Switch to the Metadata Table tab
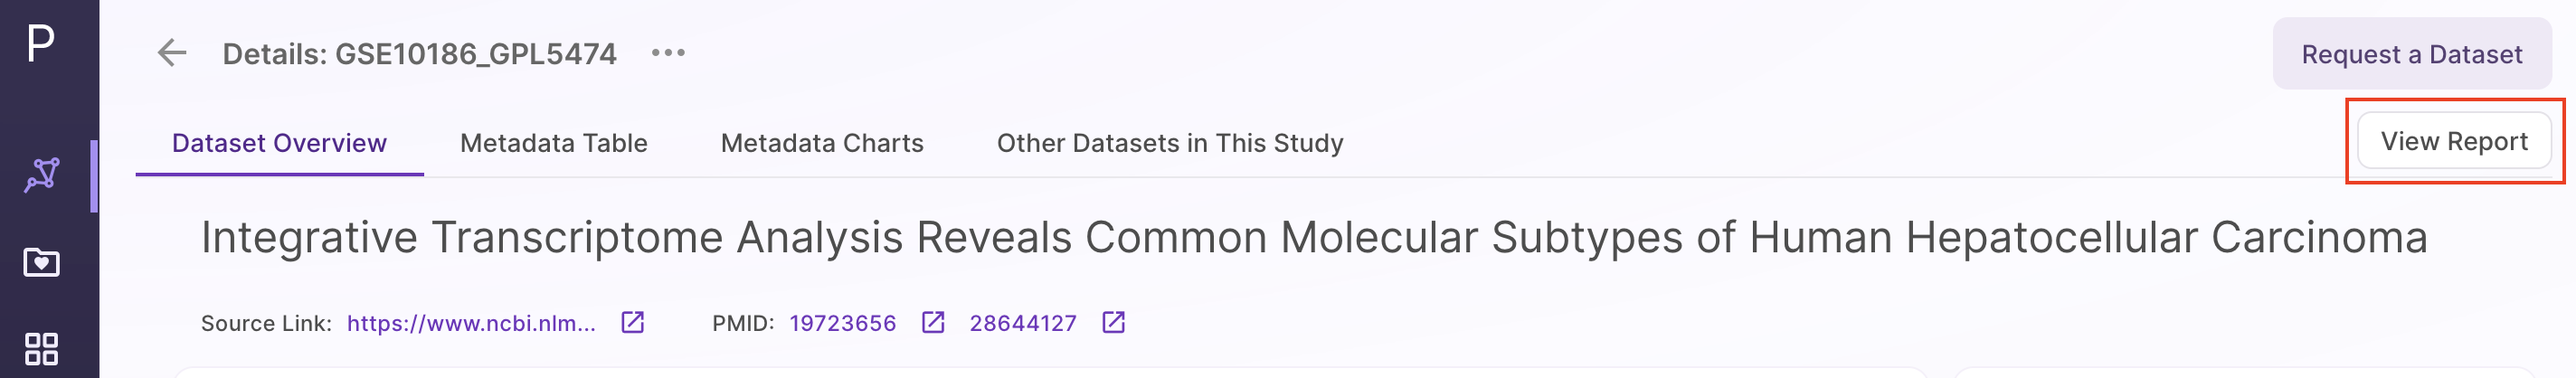The image size is (2576, 378). point(553,143)
